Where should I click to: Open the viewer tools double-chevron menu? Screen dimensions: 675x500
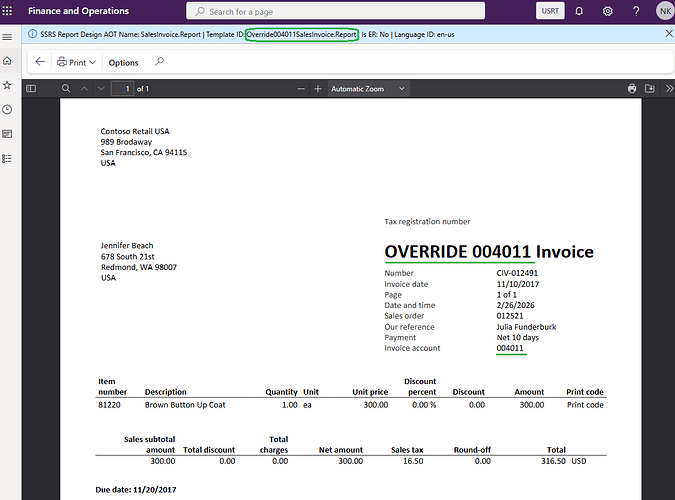pos(669,89)
